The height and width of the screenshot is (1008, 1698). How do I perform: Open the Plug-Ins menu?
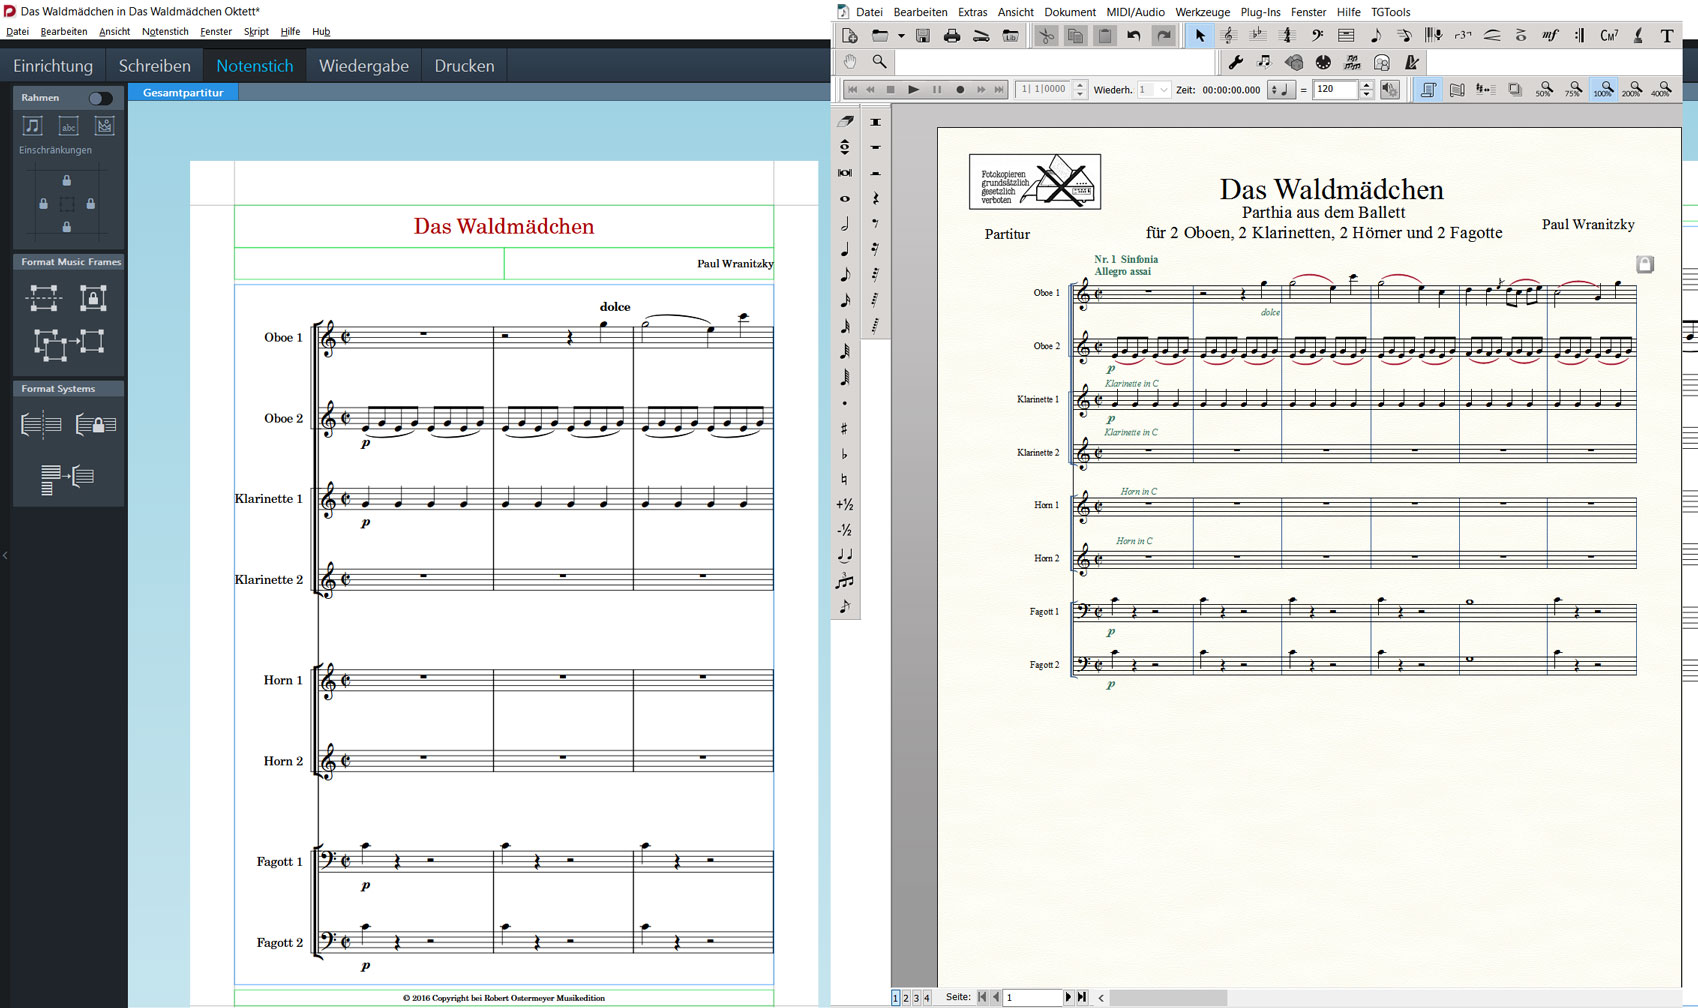click(x=1259, y=12)
